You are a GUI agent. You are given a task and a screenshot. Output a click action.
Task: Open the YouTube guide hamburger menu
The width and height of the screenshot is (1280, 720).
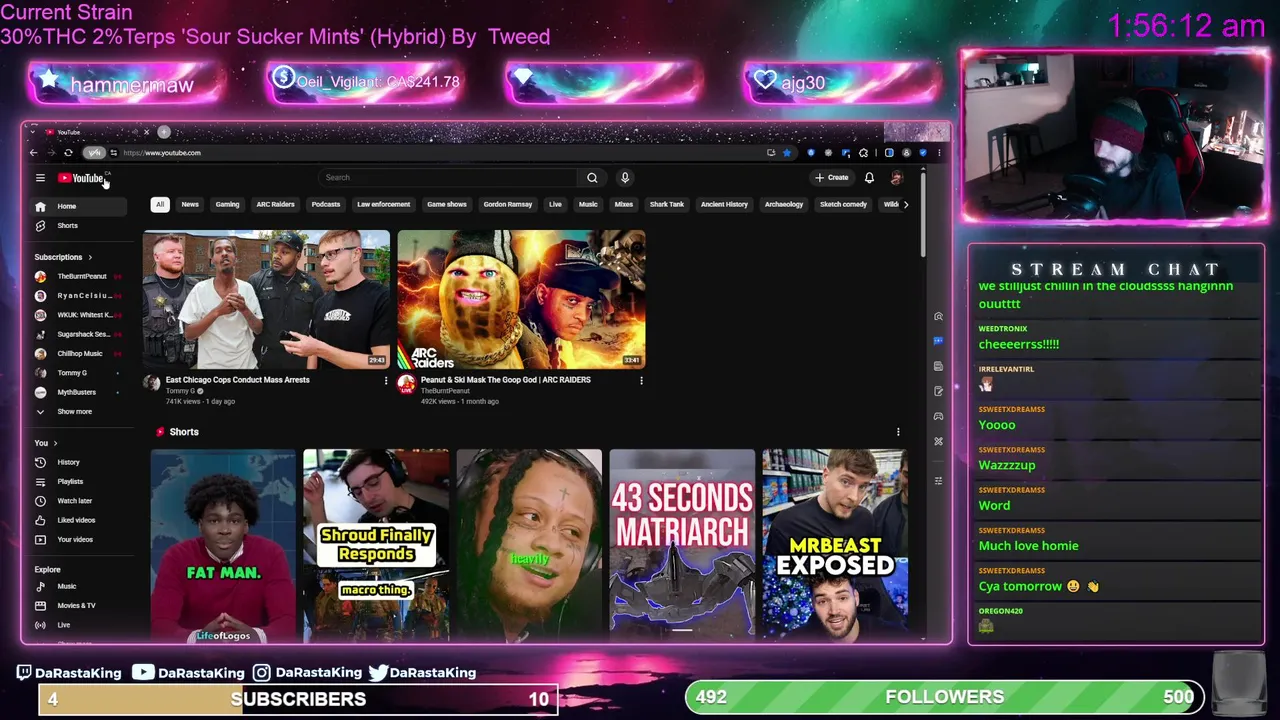click(x=40, y=178)
